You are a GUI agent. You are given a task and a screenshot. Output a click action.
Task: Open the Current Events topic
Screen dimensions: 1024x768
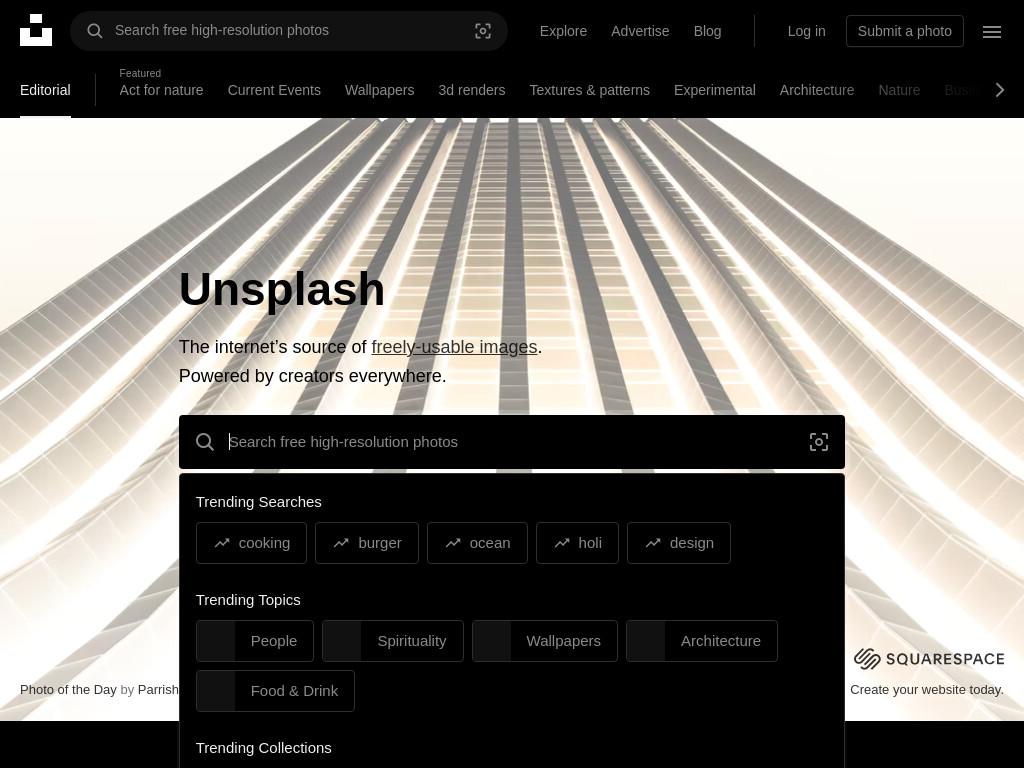click(274, 90)
